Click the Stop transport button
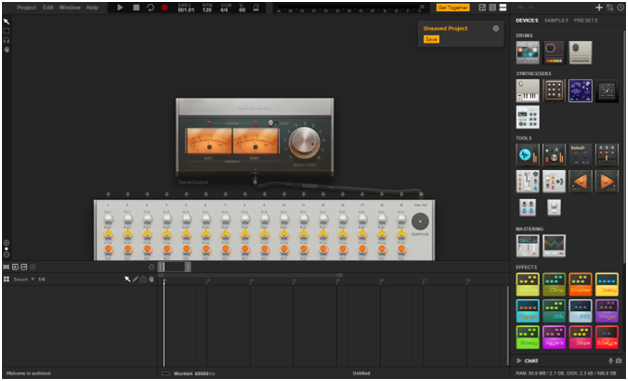The width and height of the screenshot is (628, 381). (136, 8)
